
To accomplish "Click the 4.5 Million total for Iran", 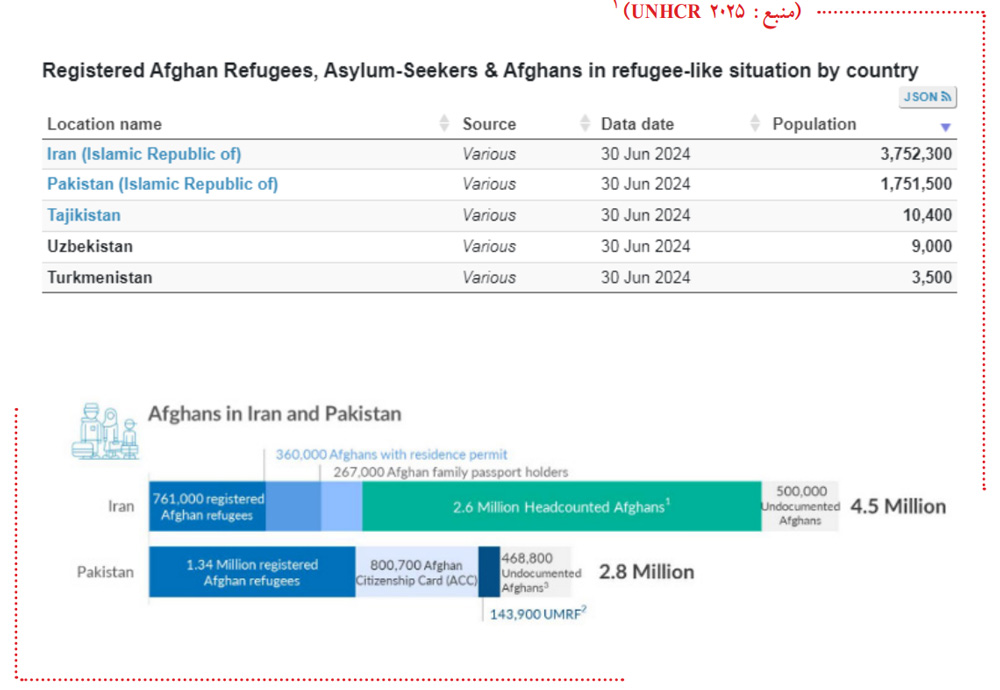I will (x=898, y=506).
